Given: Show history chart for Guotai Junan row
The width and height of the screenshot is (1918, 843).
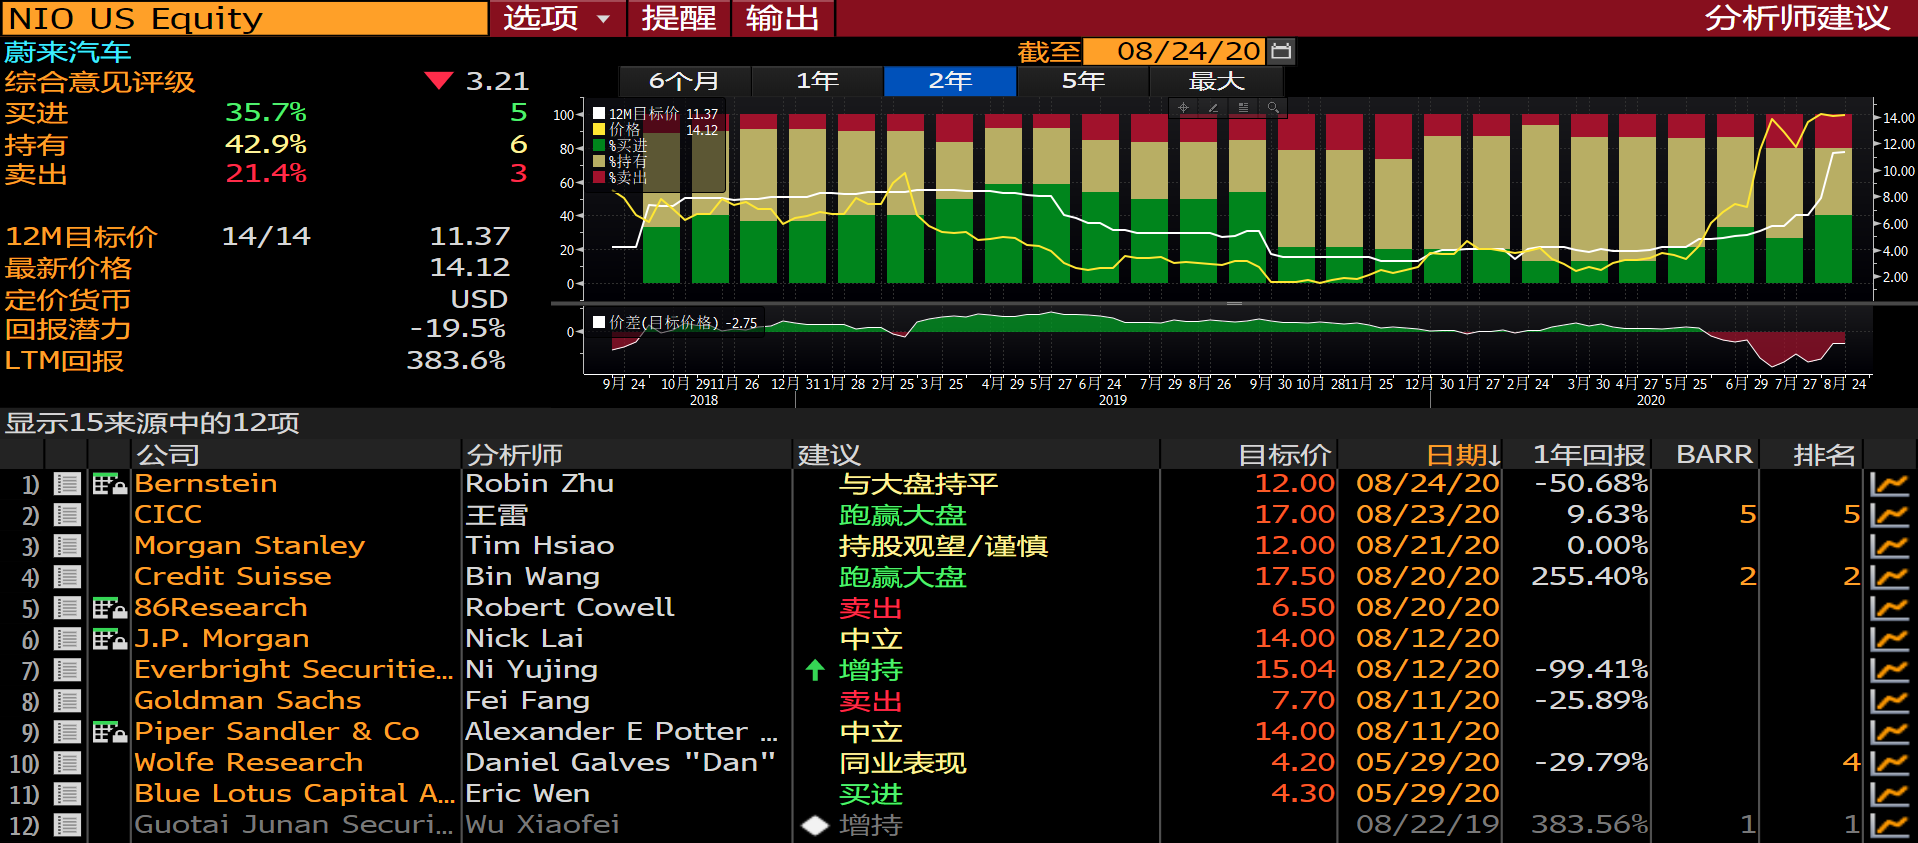Looking at the screenshot, I should [x=1889, y=826].
